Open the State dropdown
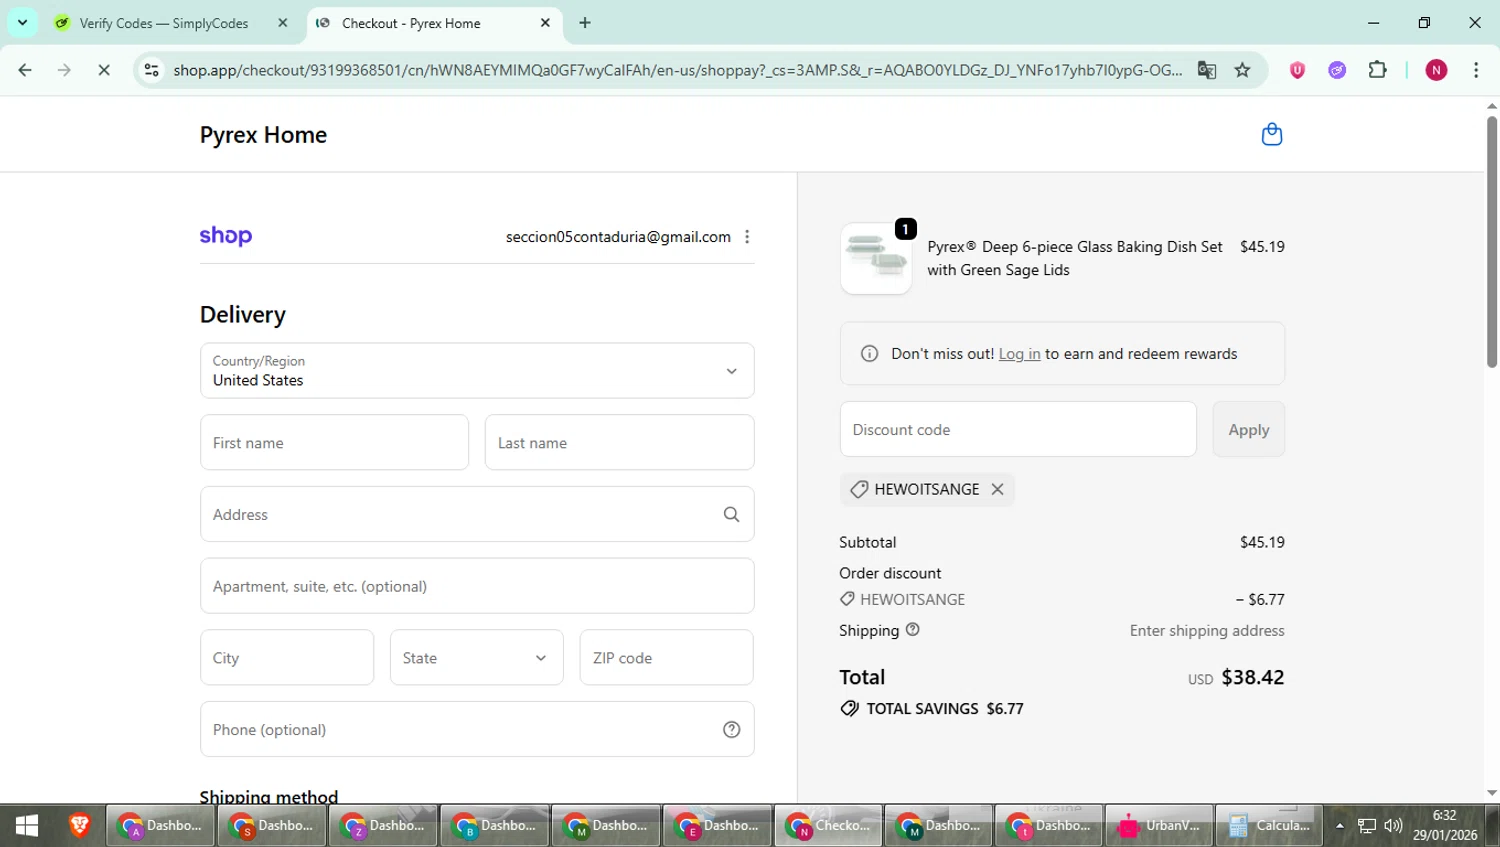The height and width of the screenshot is (847, 1500). [x=477, y=658]
